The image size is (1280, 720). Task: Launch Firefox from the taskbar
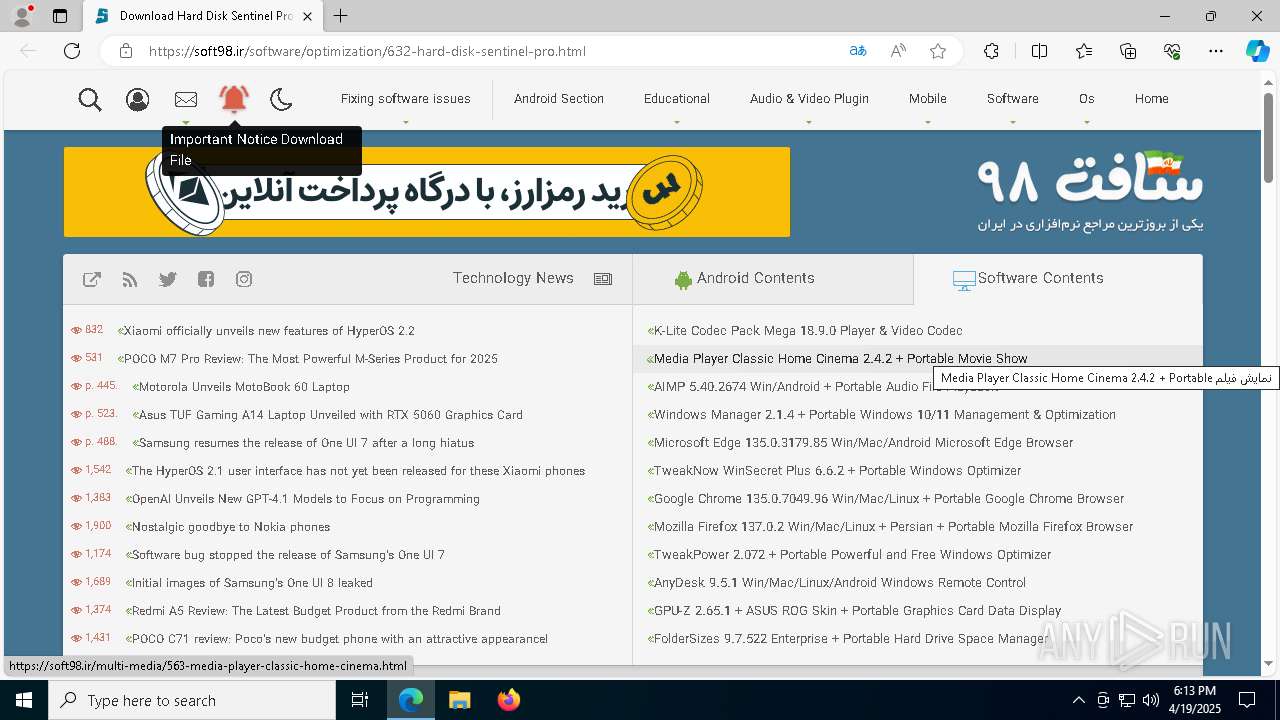pyautogui.click(x=509, y=700)
